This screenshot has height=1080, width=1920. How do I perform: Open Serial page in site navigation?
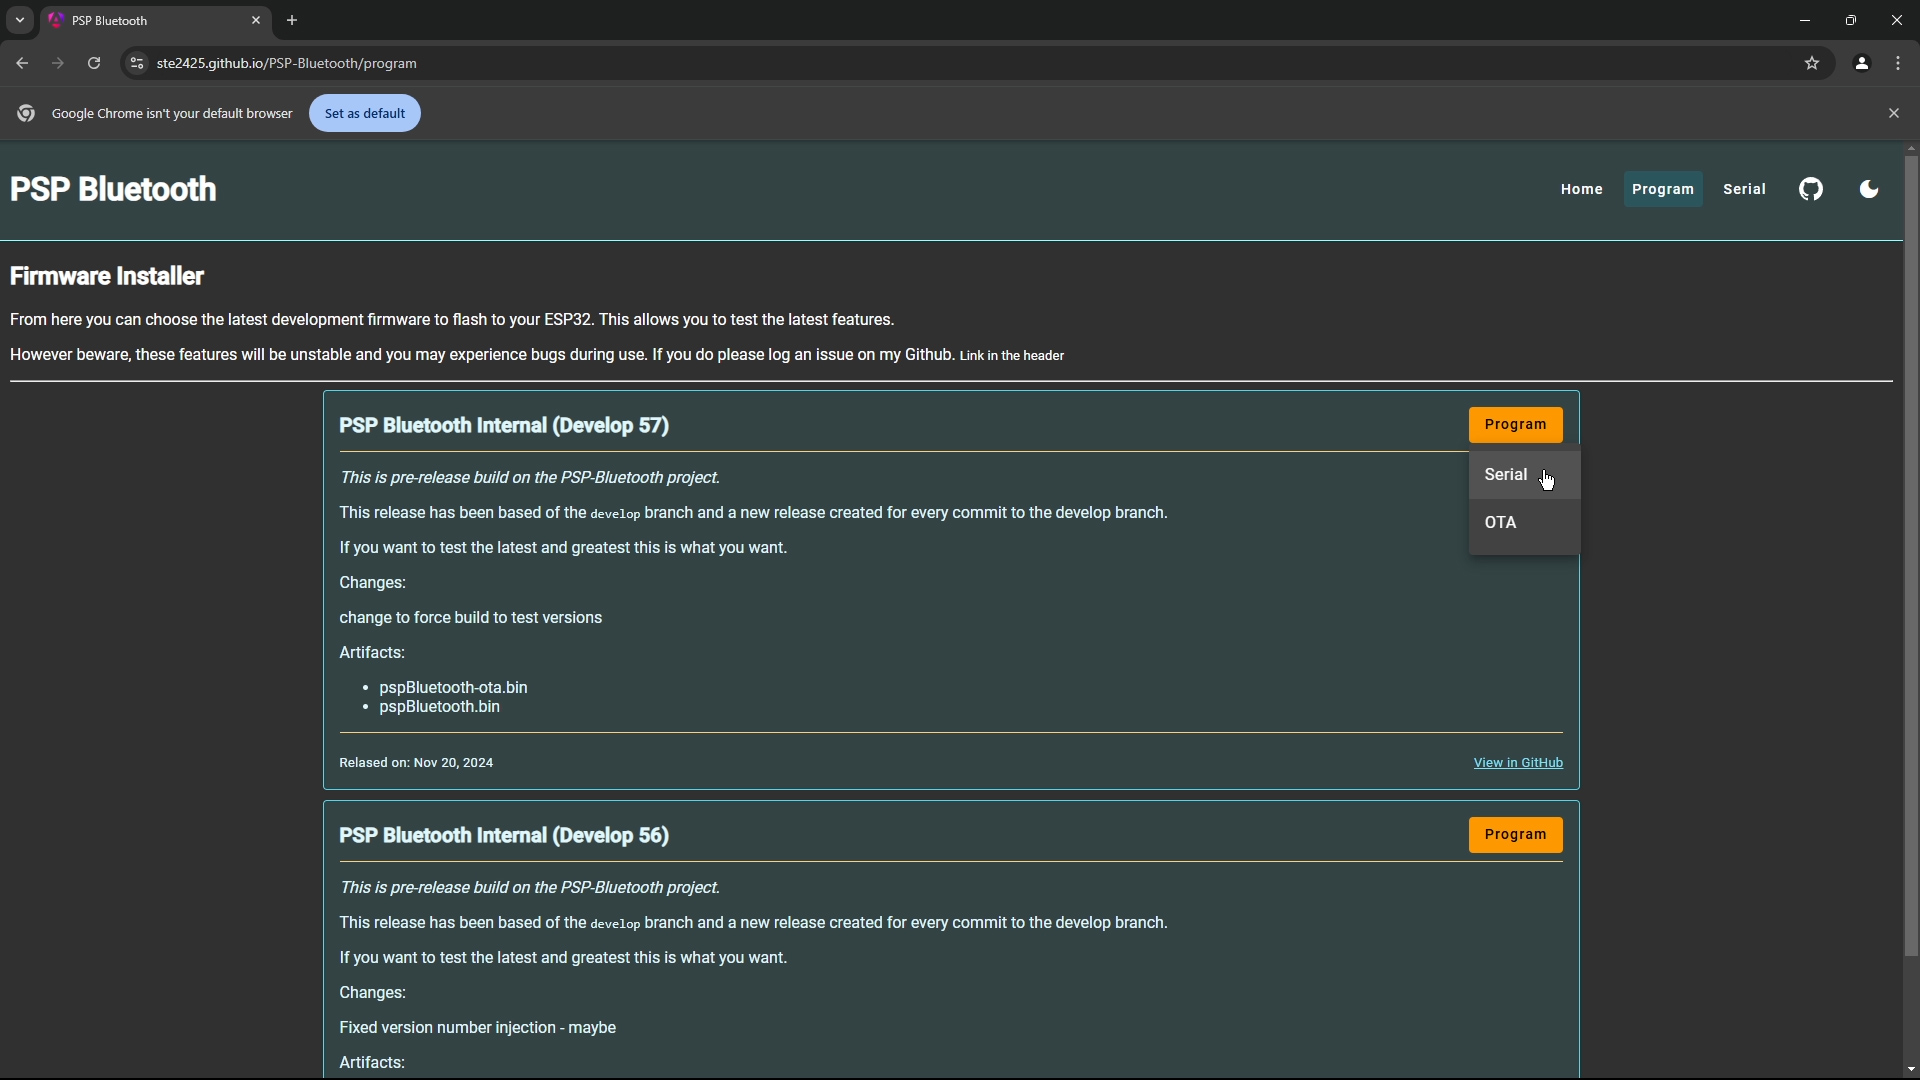click(1744, 189)
